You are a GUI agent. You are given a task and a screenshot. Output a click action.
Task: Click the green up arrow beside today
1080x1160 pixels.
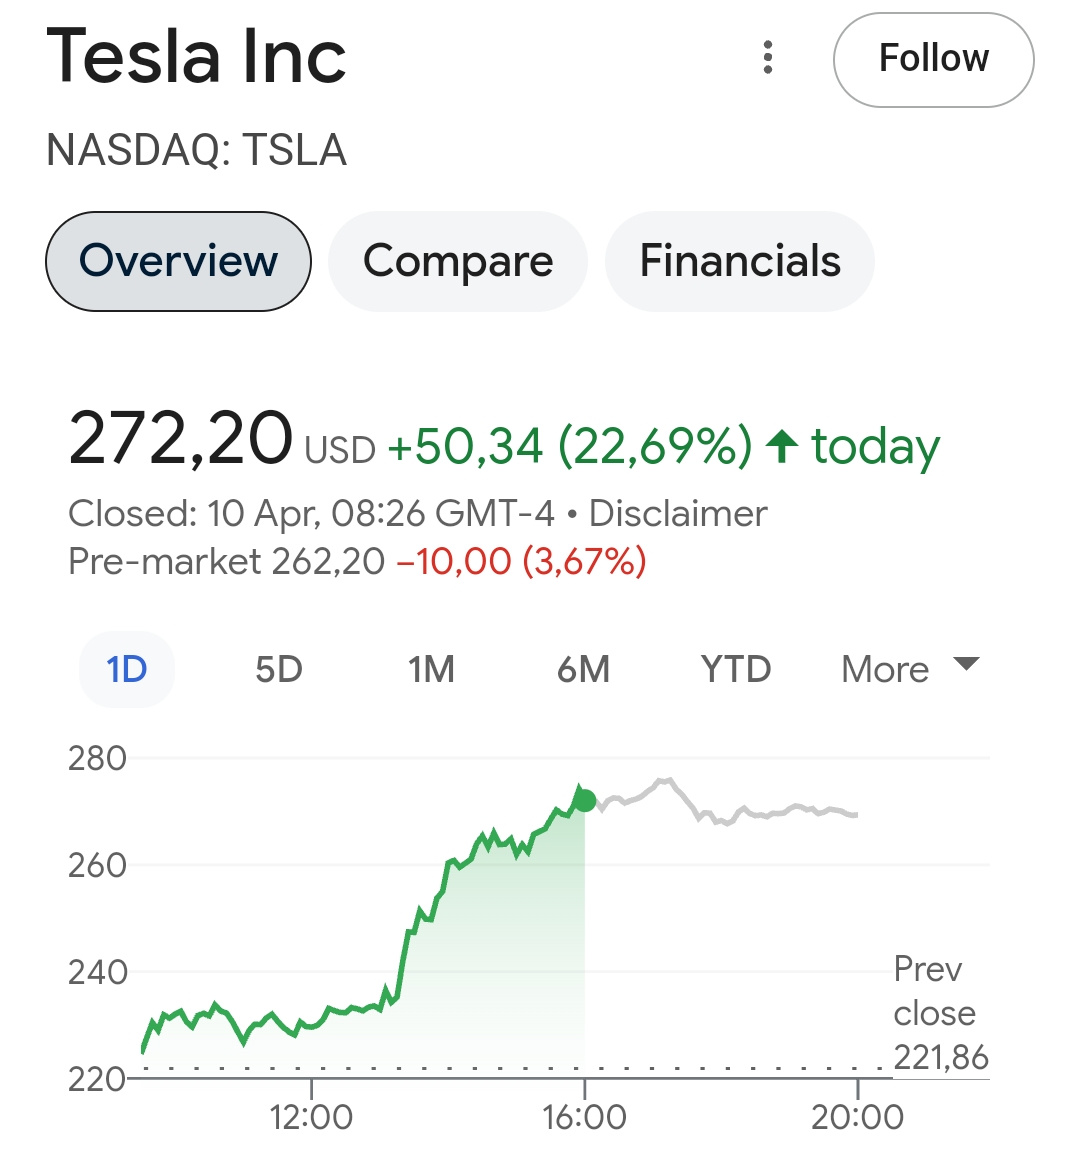[x=781, y=446]
